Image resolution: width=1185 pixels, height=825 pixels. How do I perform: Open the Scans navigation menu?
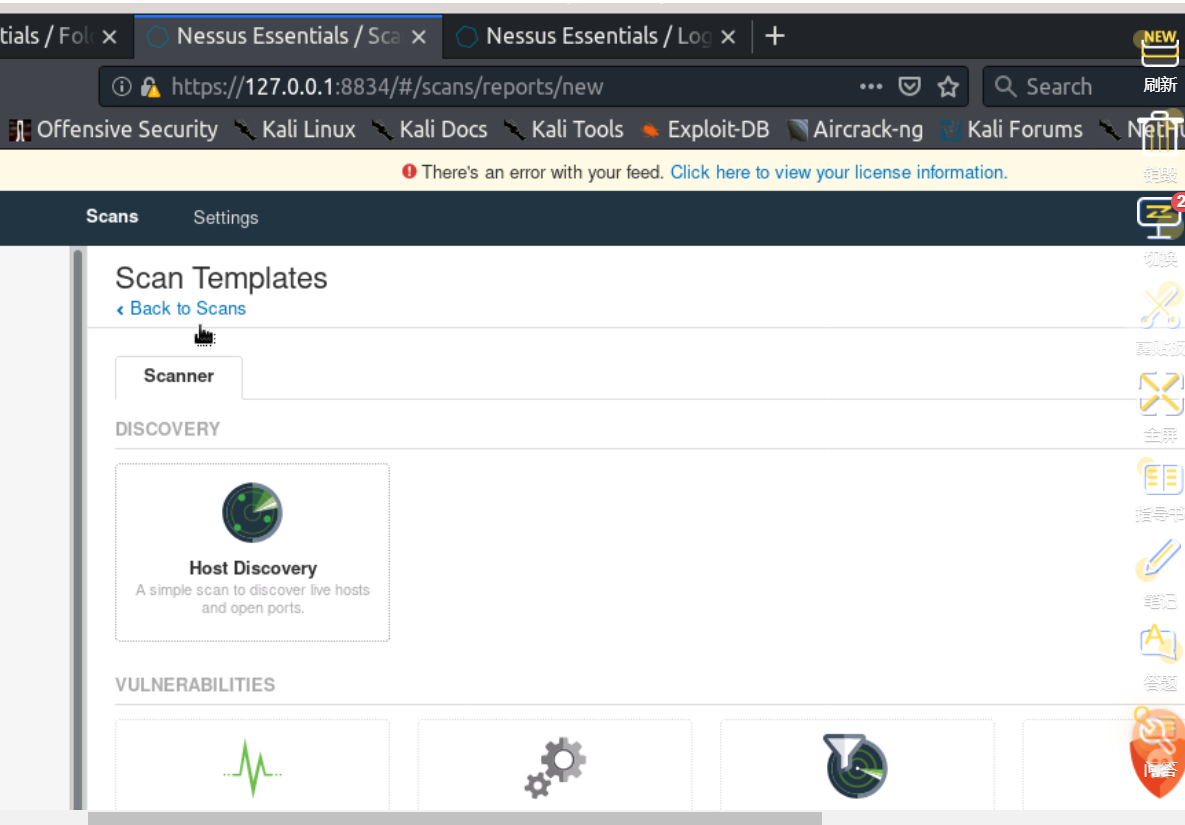[112, 217]
